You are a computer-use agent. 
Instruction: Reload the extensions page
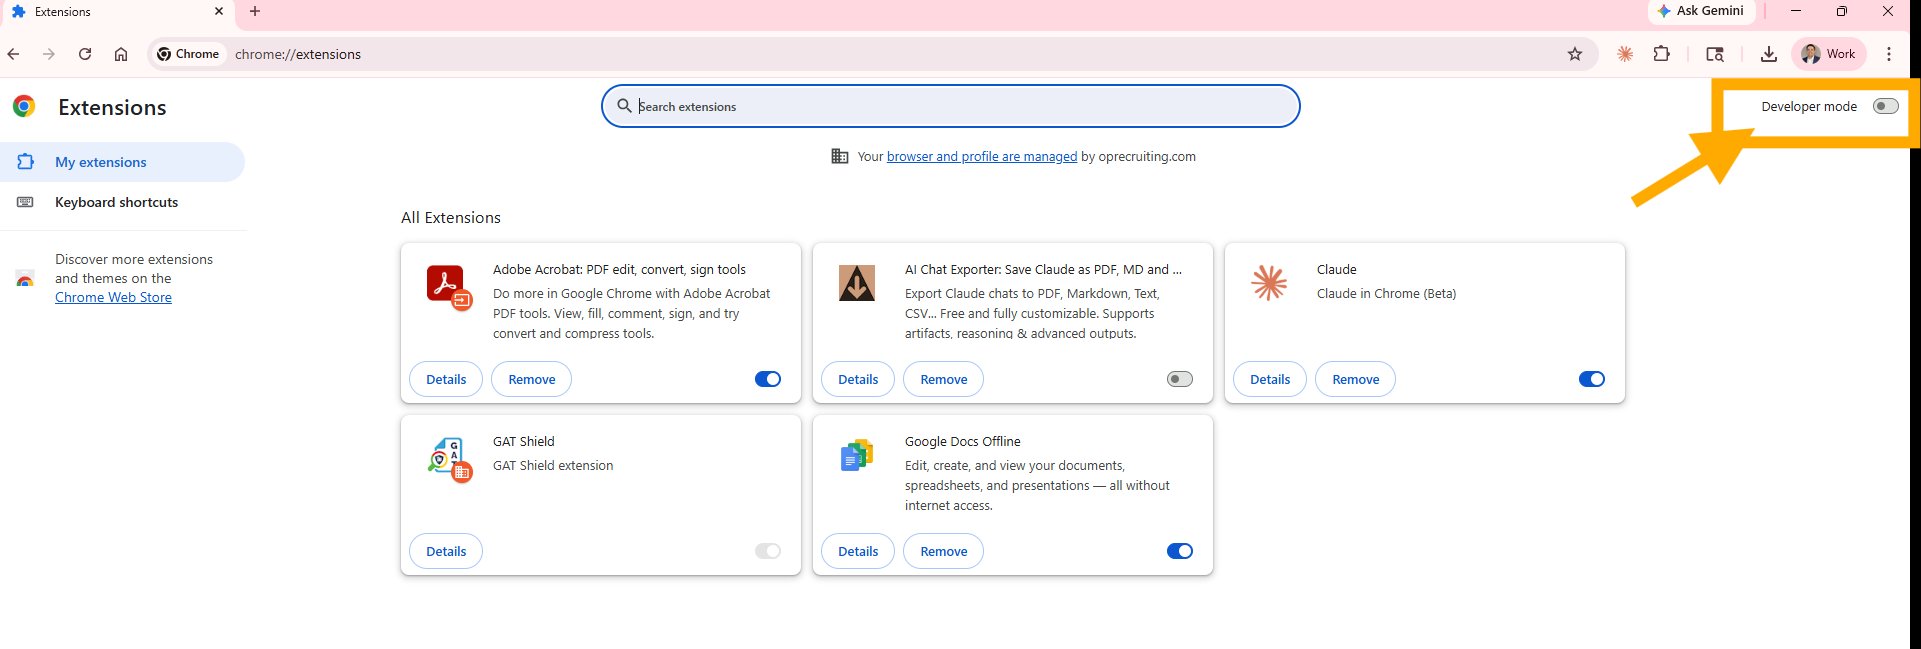coord(85,54)
